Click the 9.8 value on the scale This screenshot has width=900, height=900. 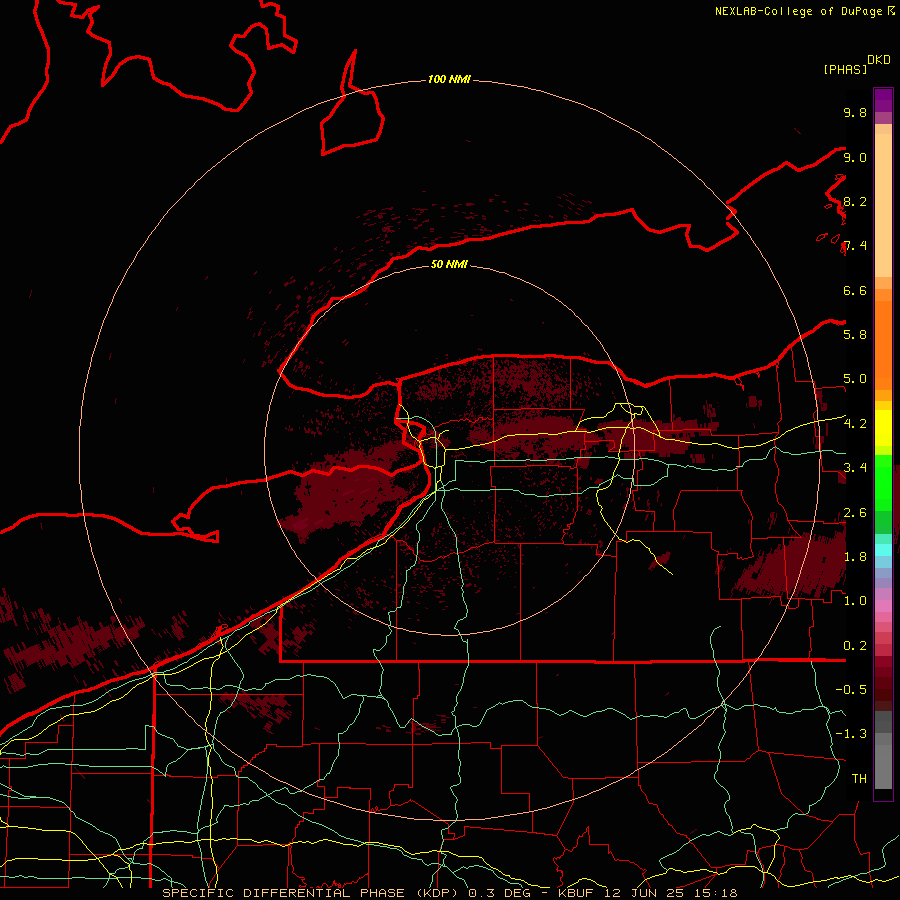tap(855, 112)
